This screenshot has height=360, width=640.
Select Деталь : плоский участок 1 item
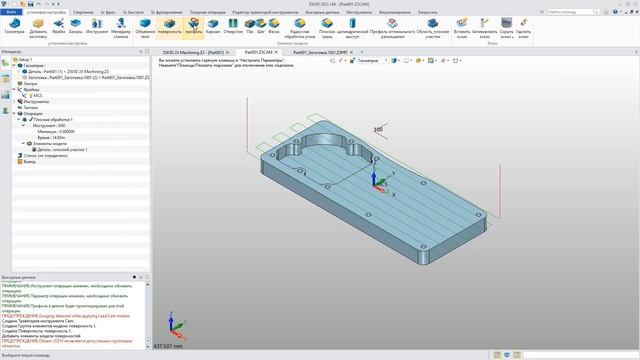click(62, 149)
